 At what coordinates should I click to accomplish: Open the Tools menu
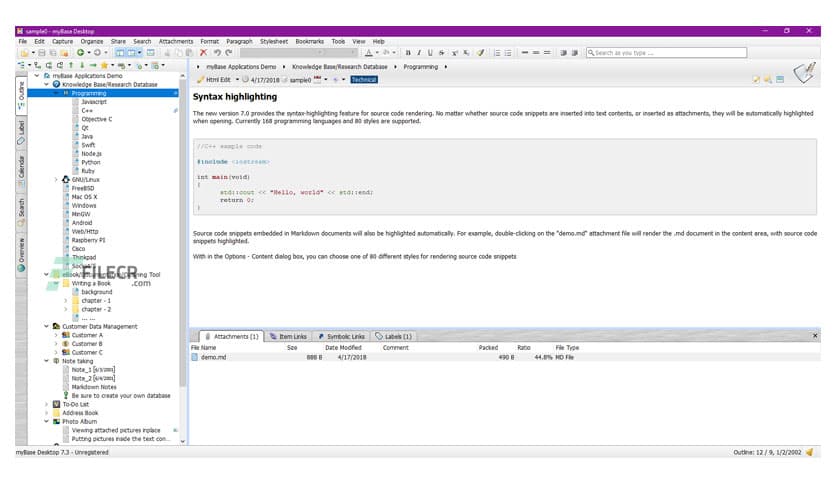coord(338,41)
